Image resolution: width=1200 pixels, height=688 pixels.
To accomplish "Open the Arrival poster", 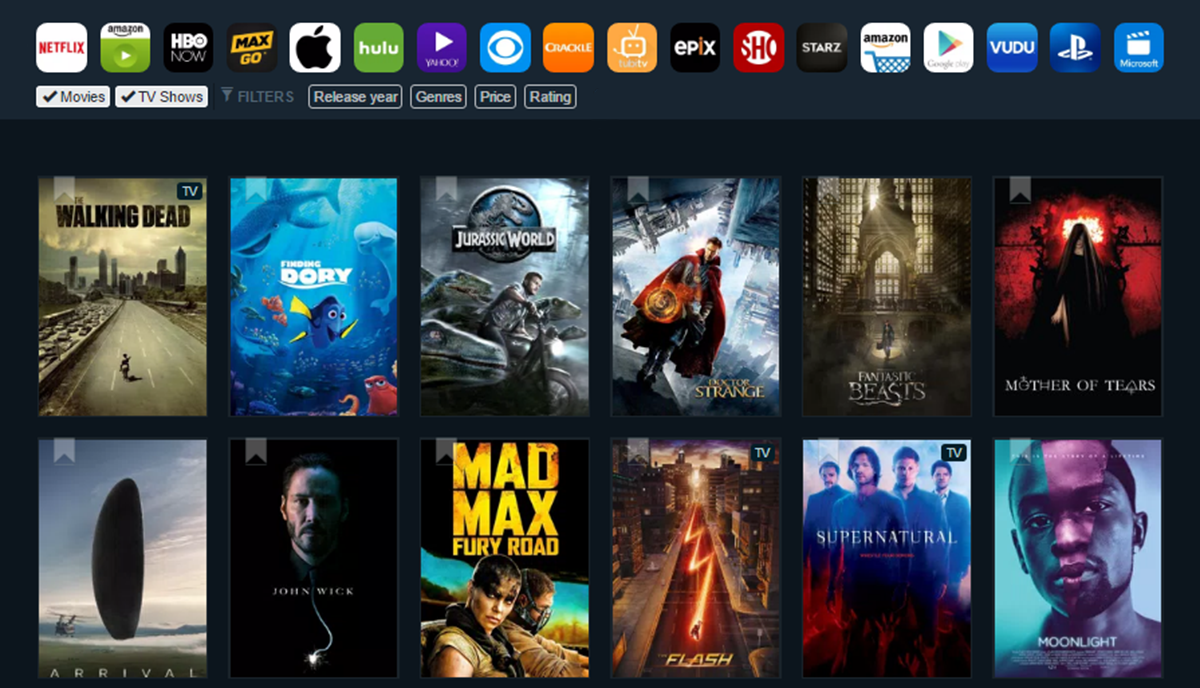I will pos(123,558).
